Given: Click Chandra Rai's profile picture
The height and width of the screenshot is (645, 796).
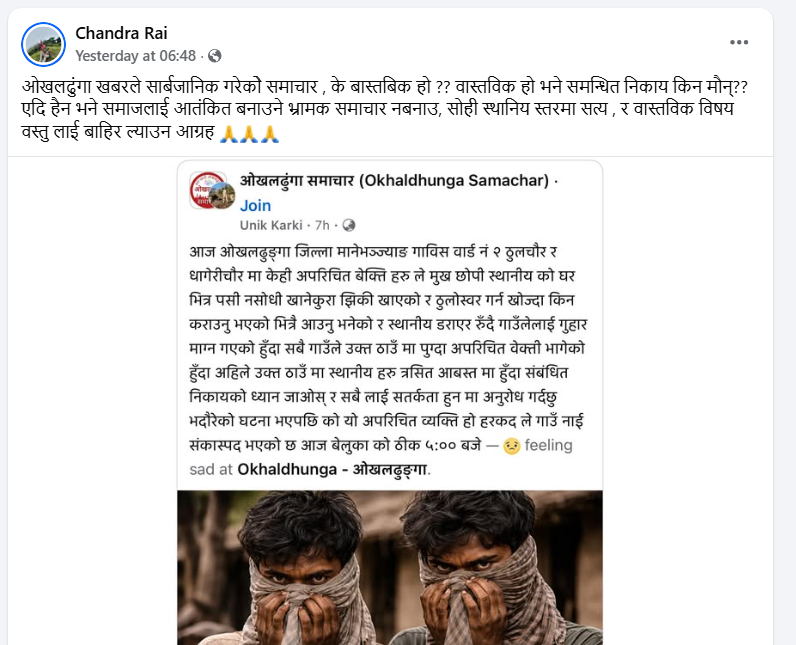Looking at the screenshot, I should coord(44,43).
